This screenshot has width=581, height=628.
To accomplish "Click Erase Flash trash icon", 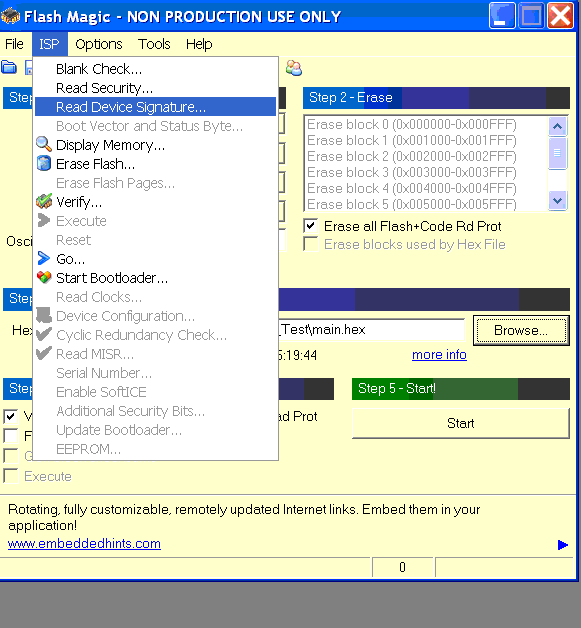I will [44, 163].
